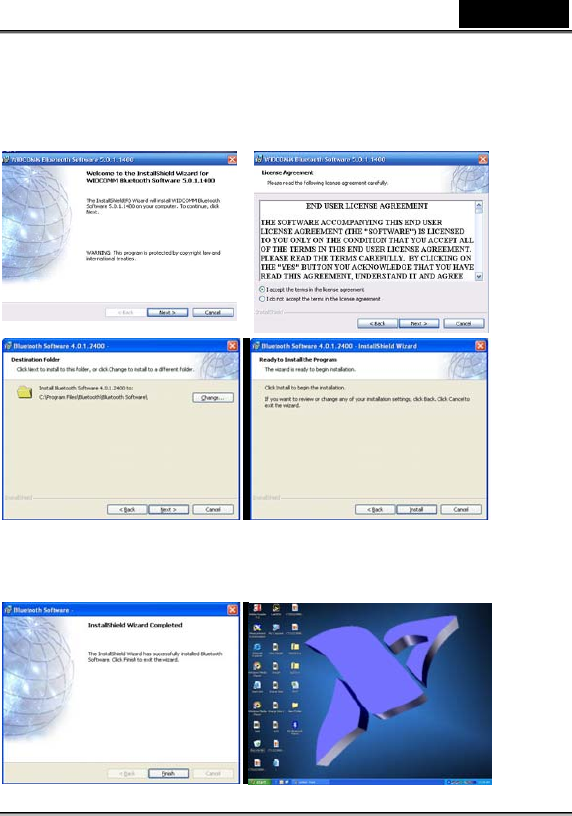Click scroll-up arrow of license text box
The image size is (572, 816).
[479, 205]
